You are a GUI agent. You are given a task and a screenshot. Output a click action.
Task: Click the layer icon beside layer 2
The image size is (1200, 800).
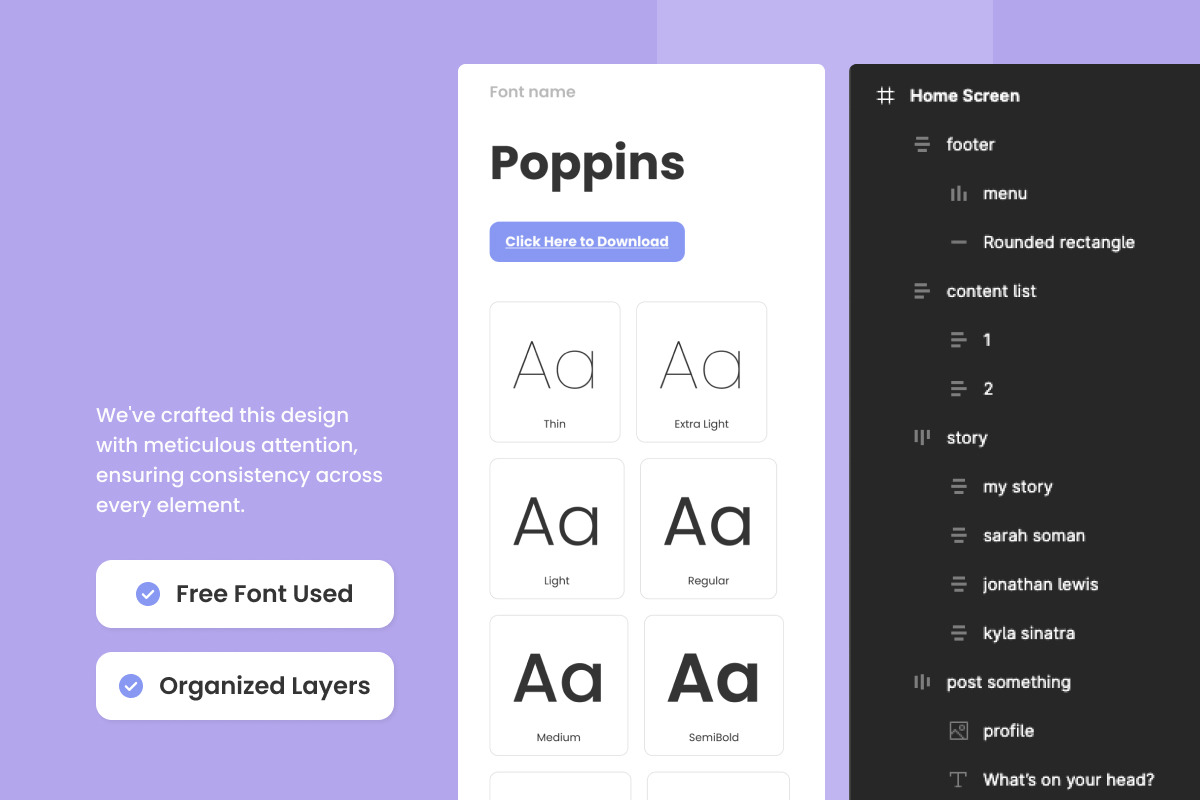959,389
